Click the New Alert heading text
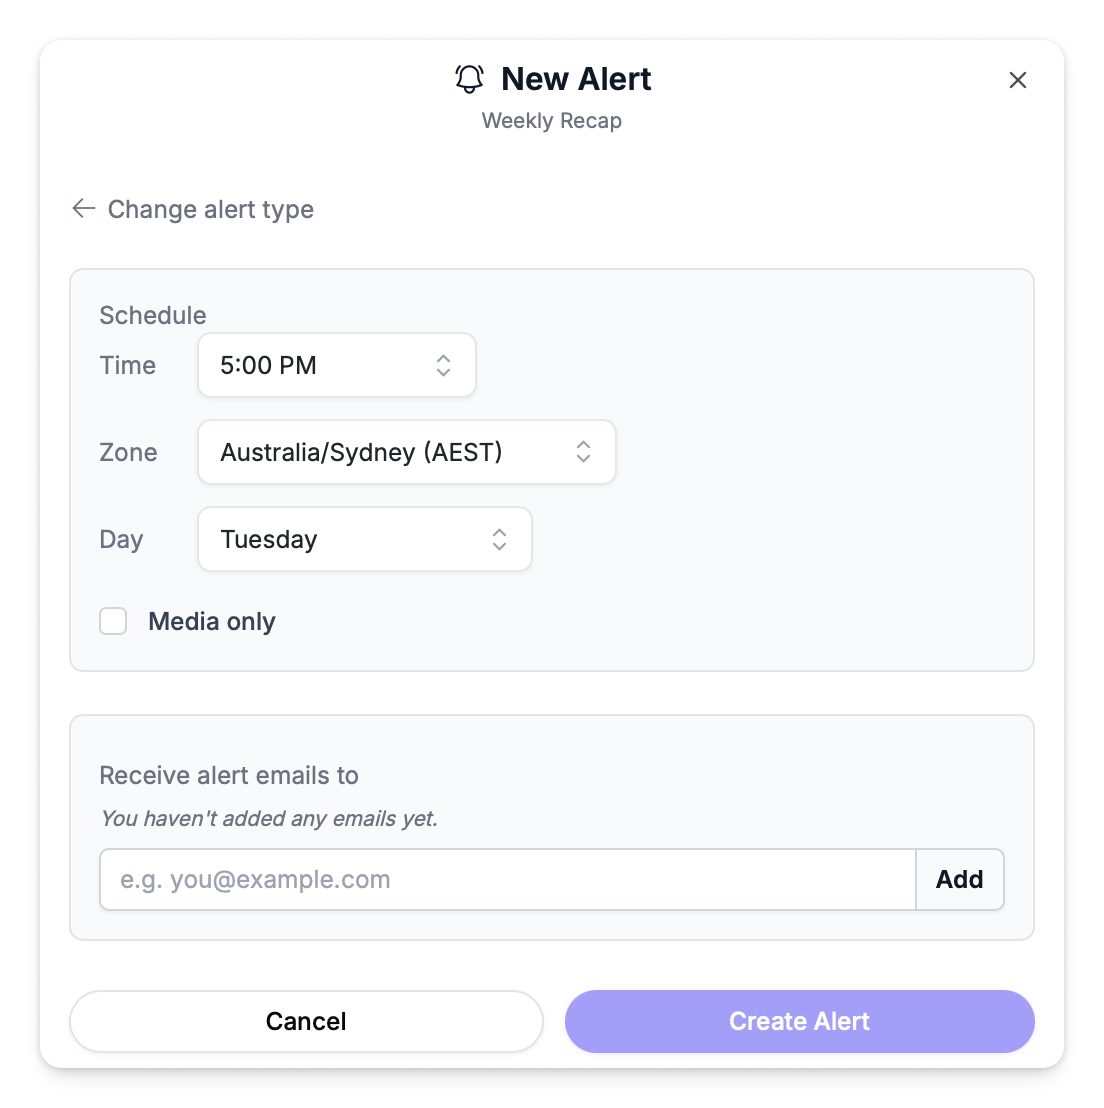1104x1108 pixels. (576, 79)
